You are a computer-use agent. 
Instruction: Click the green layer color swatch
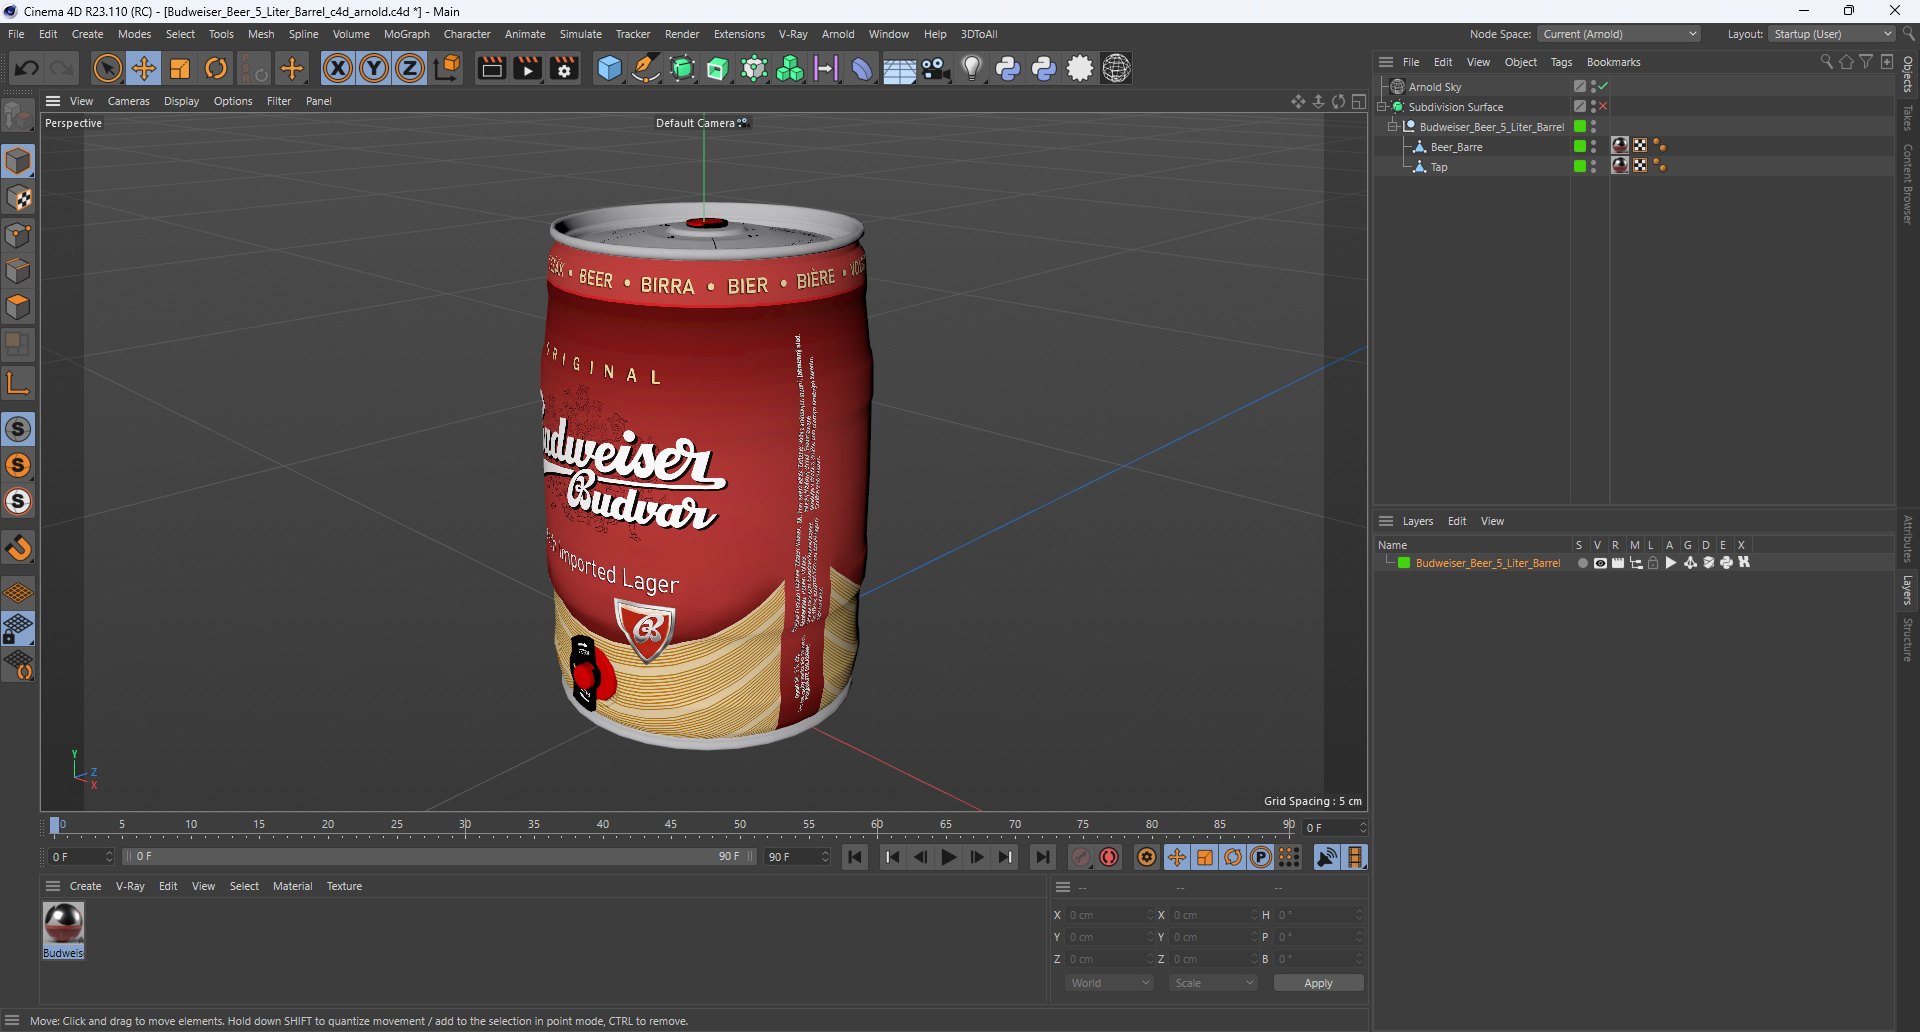click(1404, 563)
